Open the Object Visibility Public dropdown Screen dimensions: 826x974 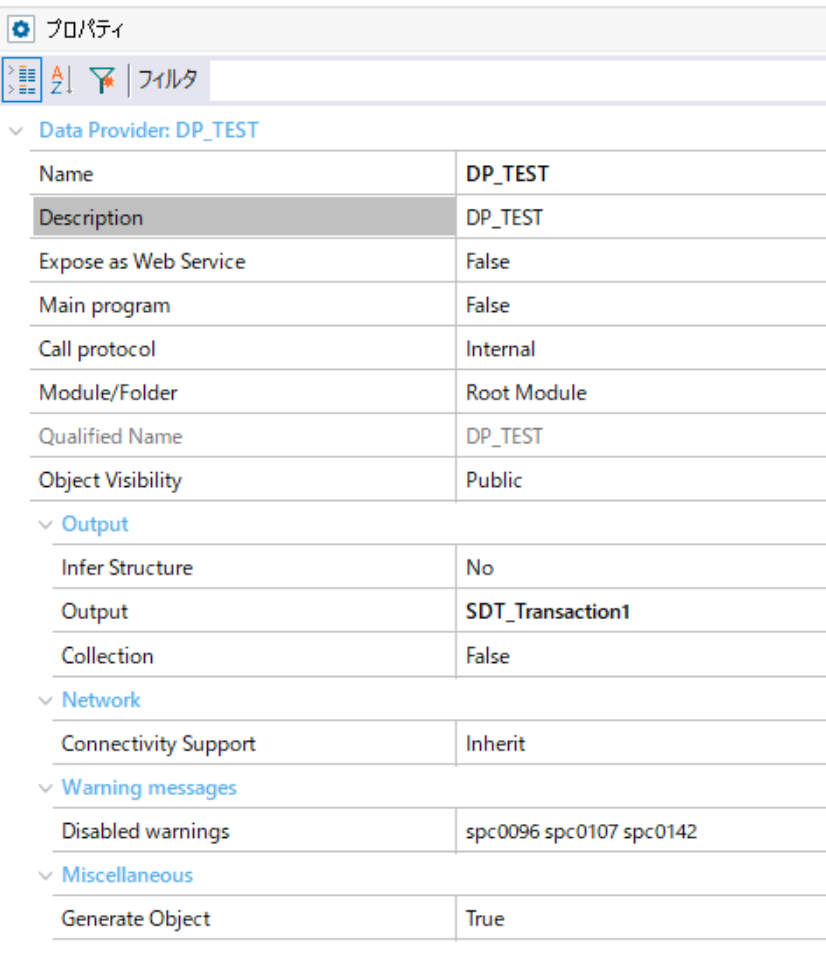click(642, 480)
